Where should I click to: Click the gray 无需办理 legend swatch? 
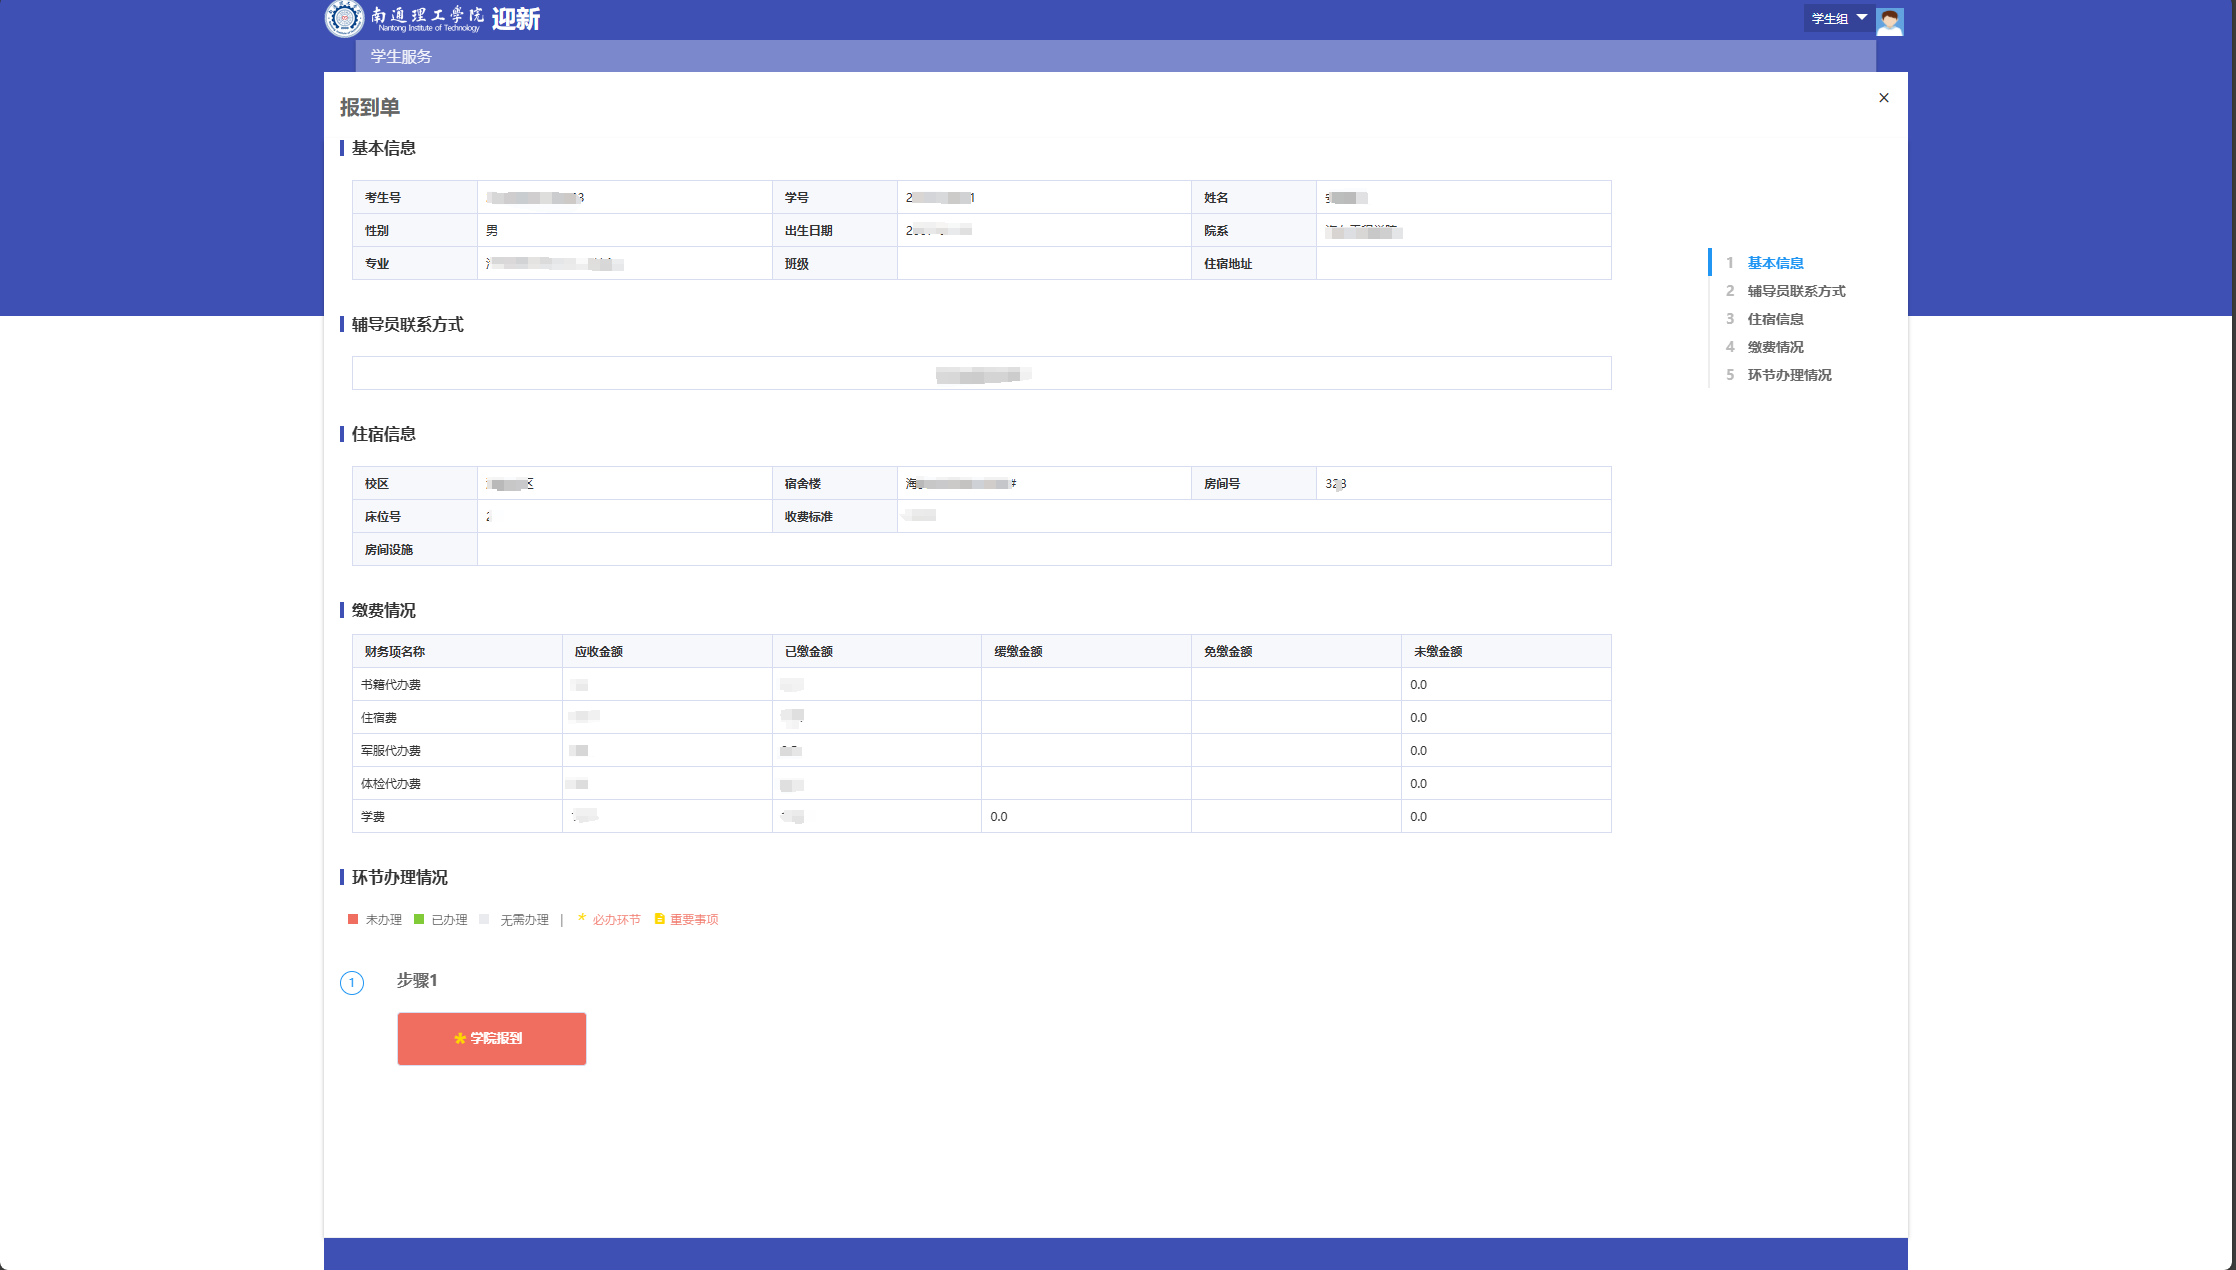click(484, 919)
